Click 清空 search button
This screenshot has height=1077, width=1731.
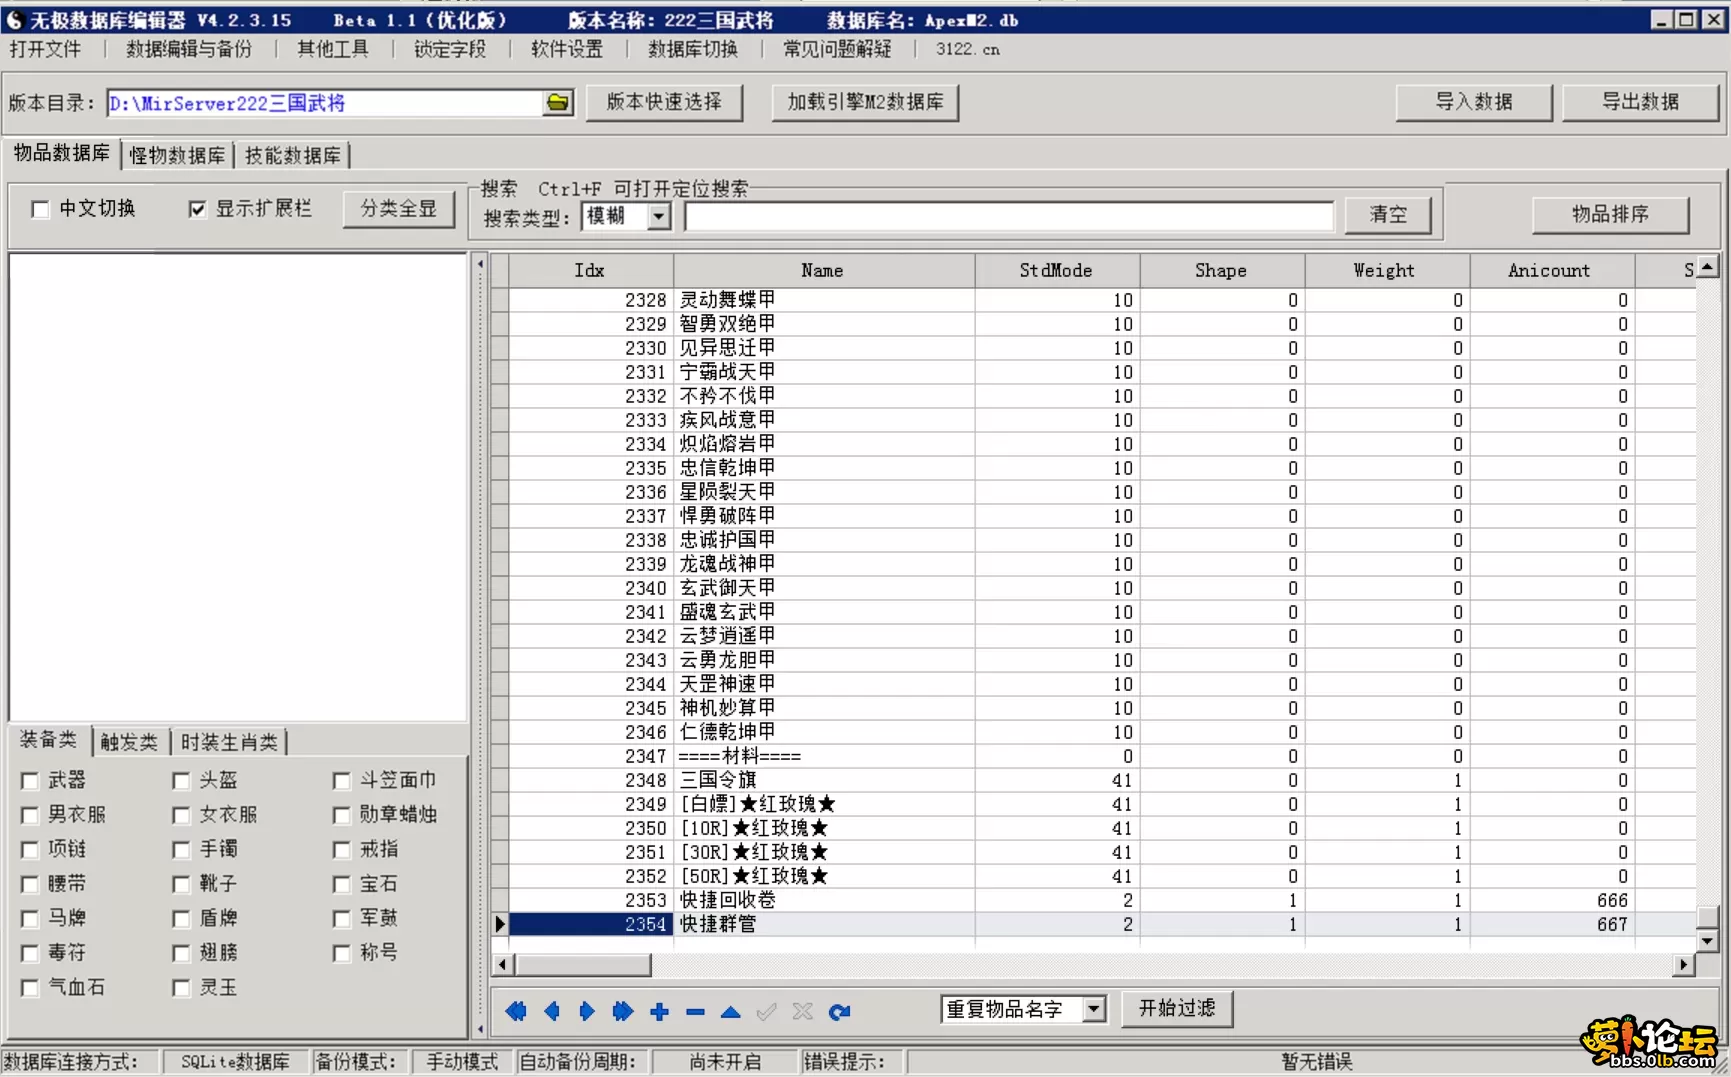click(x=1388, y=215)
